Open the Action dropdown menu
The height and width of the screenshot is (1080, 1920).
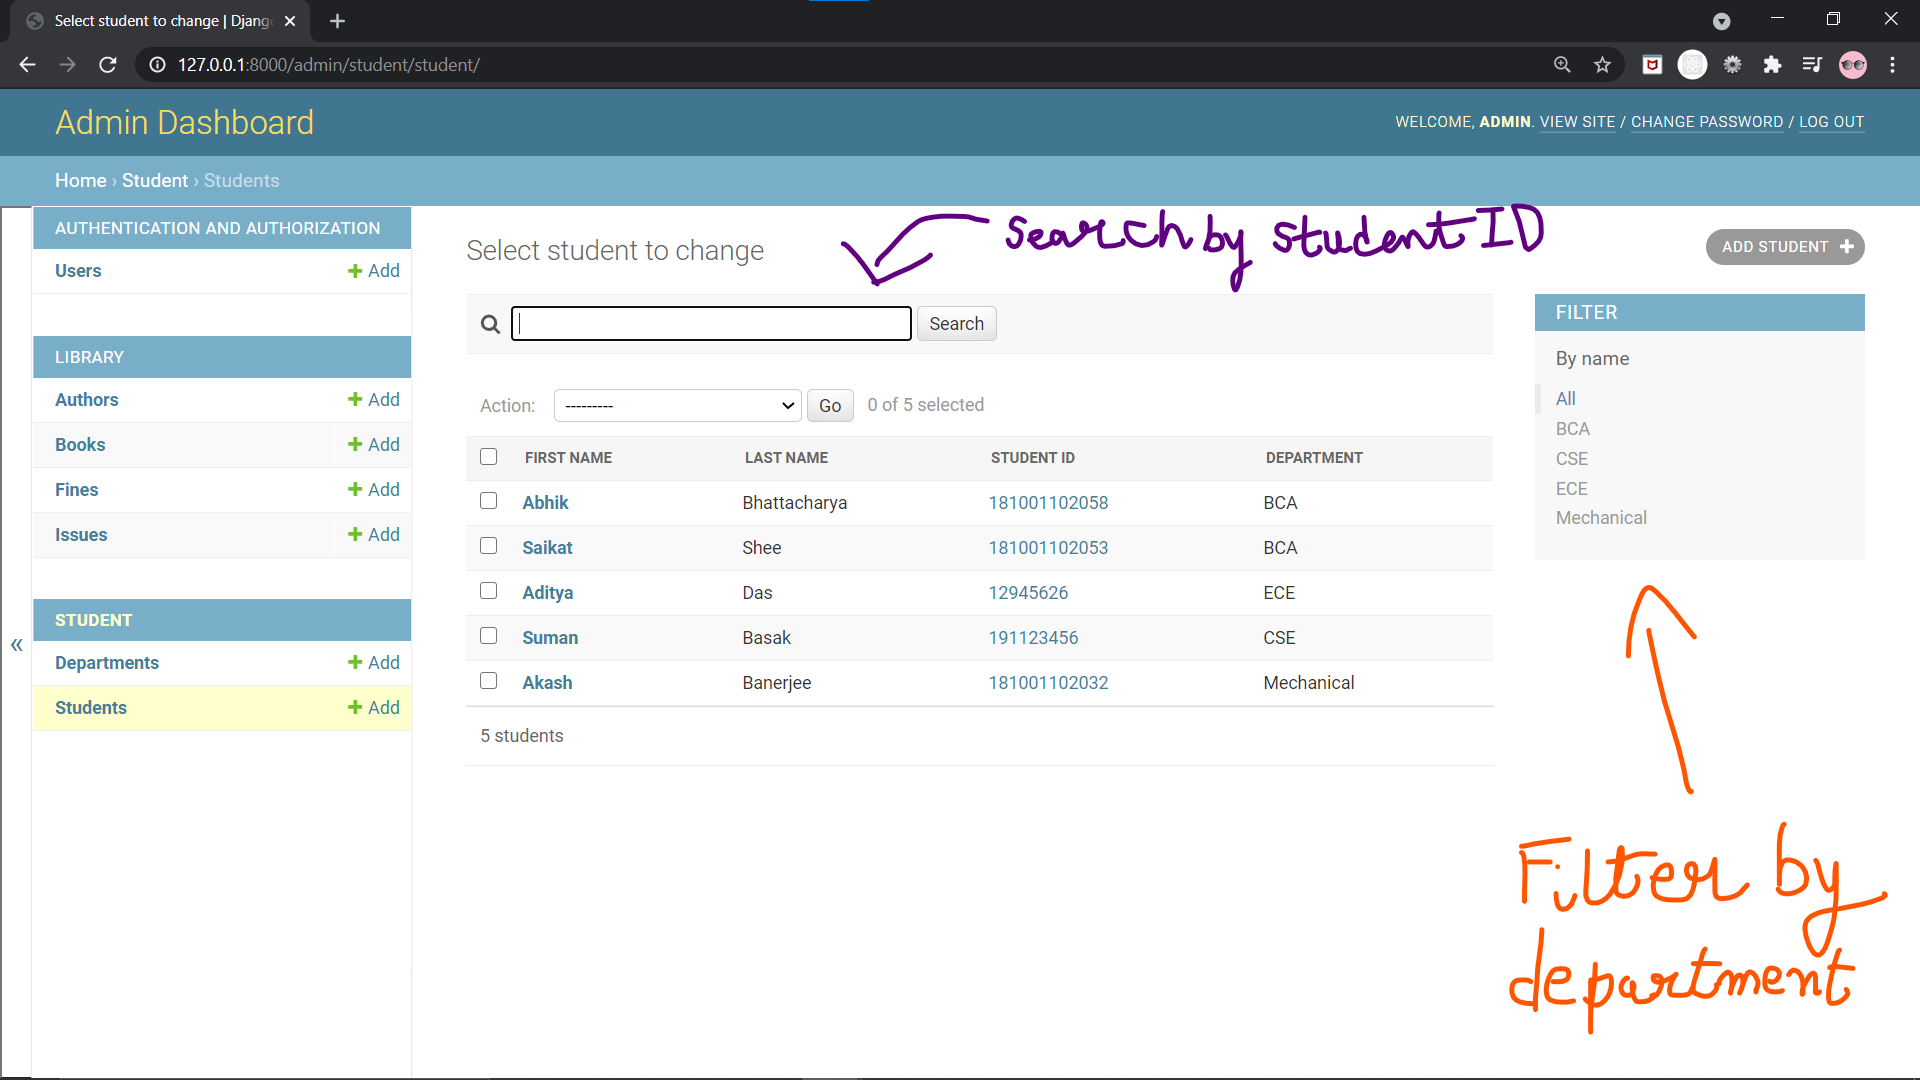pyautogui.click(x=677, y=405)
